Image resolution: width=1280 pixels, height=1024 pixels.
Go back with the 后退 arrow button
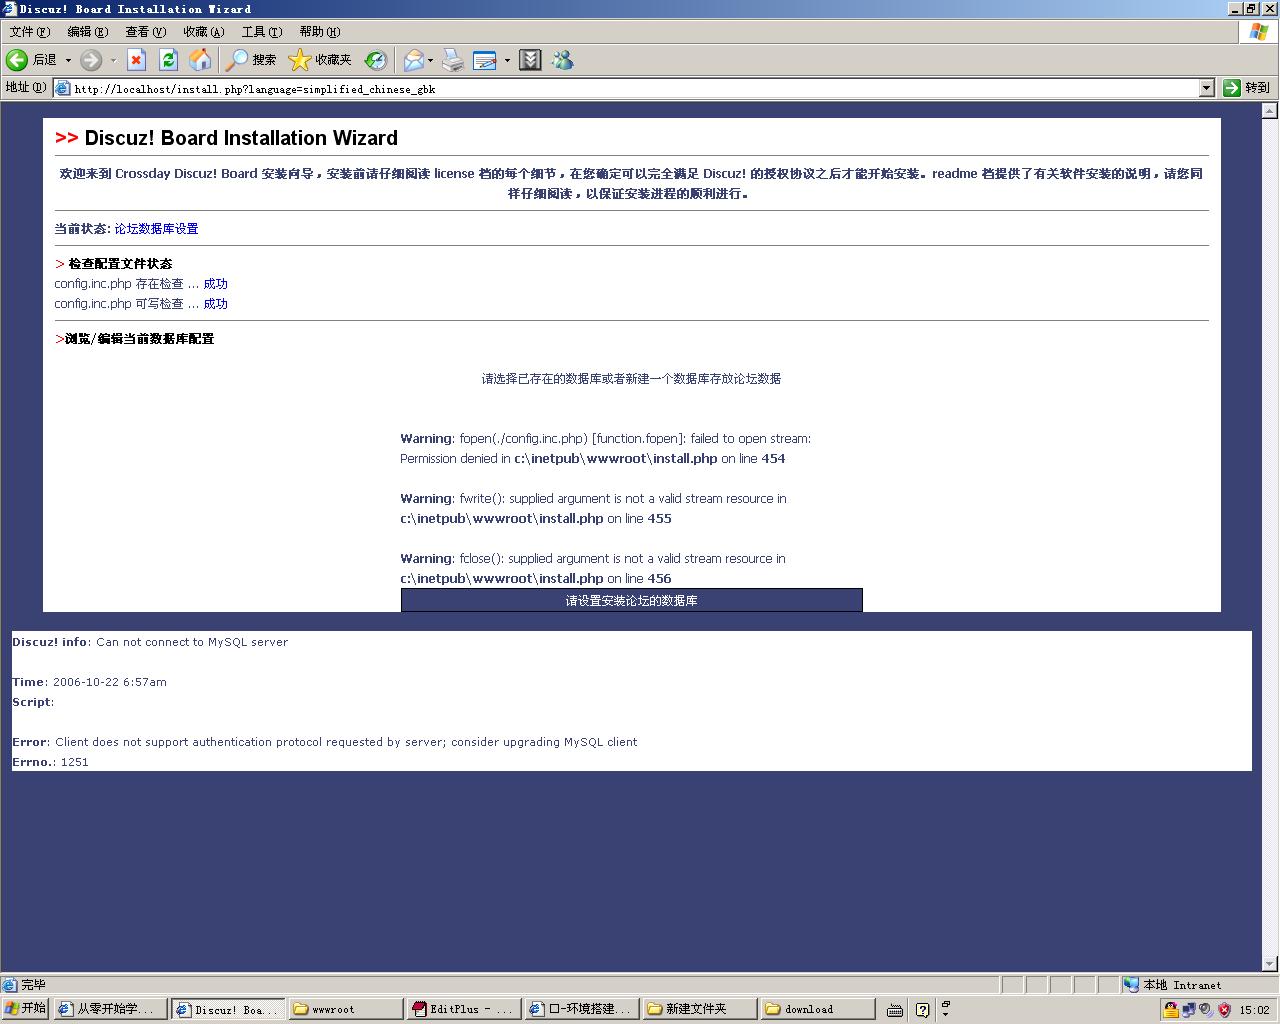tap(32, 60)
